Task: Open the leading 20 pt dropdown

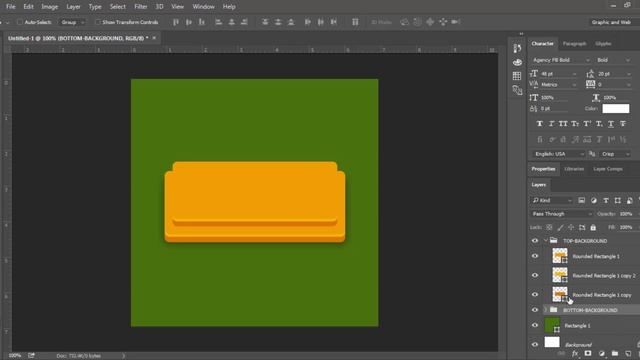Action: pos(614,74)
